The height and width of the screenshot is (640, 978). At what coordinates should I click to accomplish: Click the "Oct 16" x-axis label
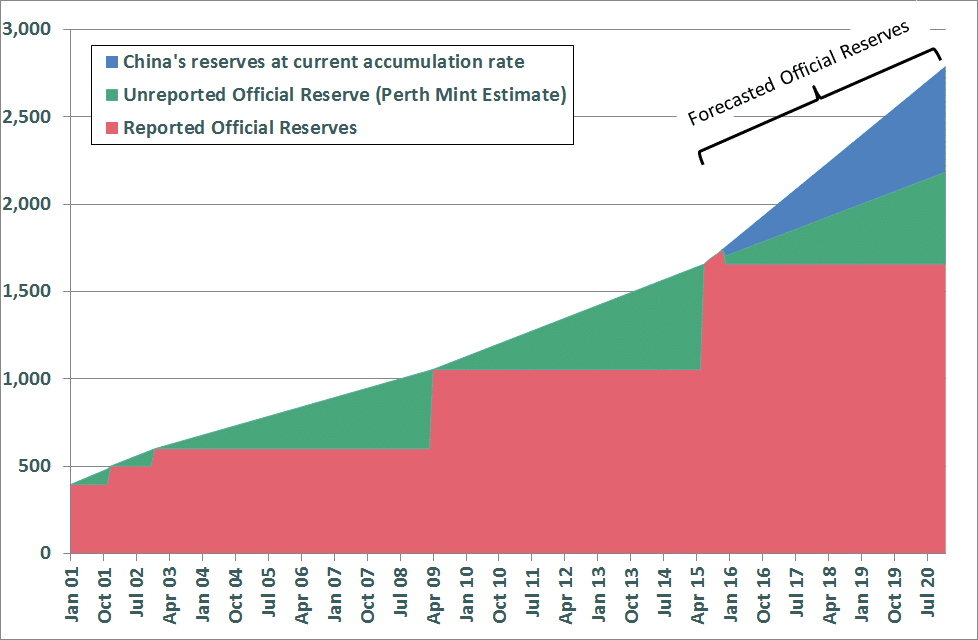[x=763, y=594]
